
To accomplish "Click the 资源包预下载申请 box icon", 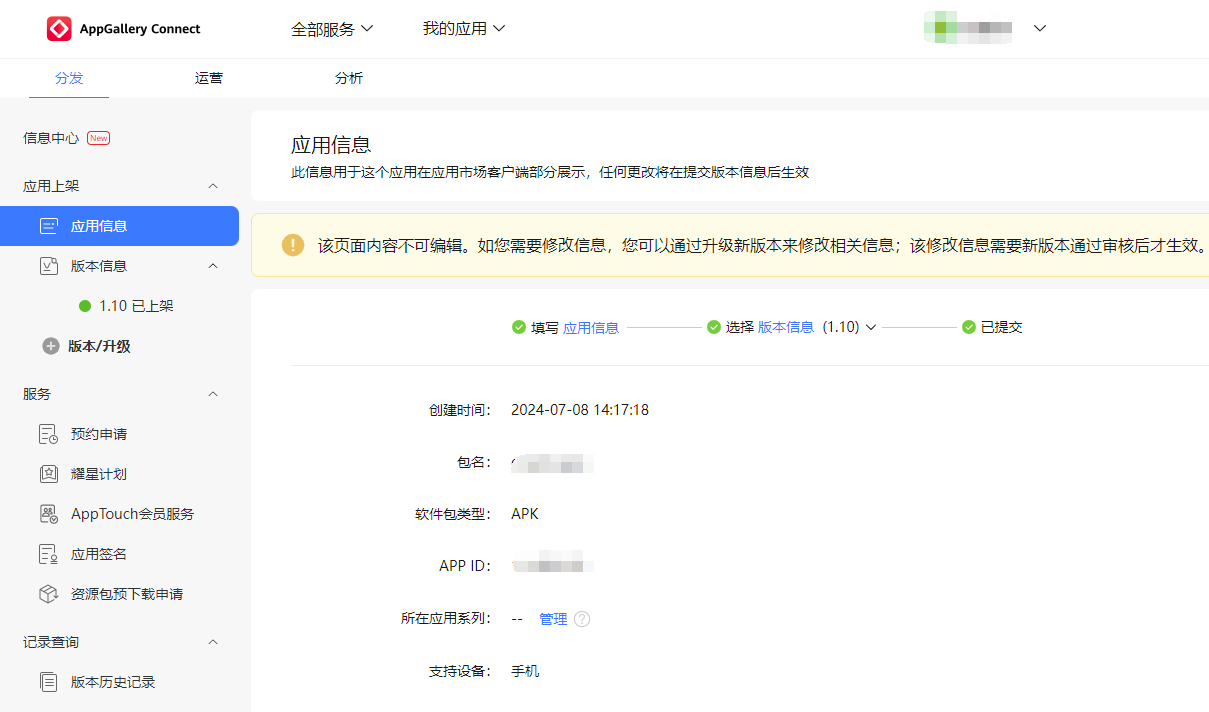I will tap(48, 594).
